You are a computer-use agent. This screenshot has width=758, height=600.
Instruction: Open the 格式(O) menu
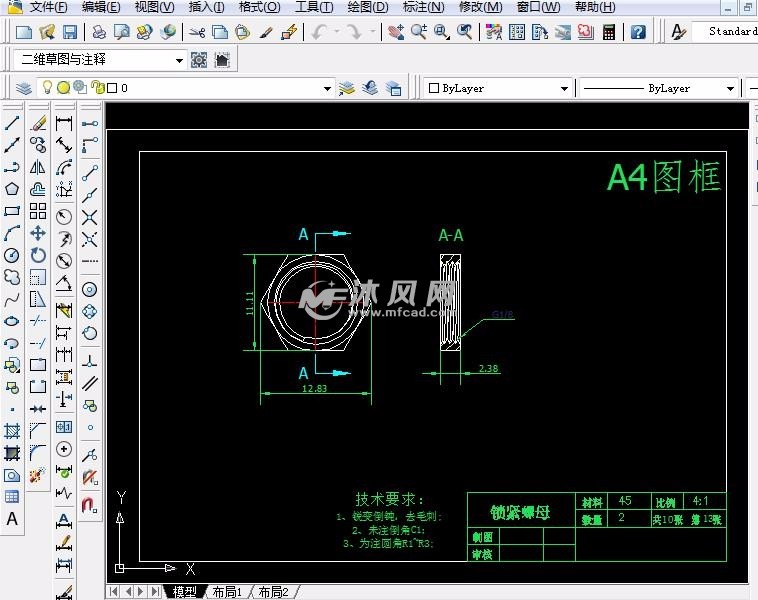pos(258,7)
